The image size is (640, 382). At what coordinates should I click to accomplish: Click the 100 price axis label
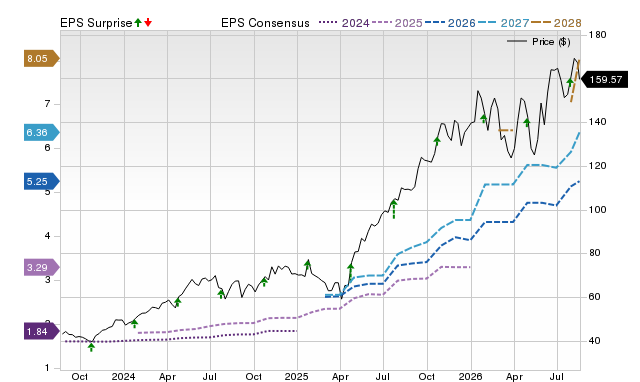597,209
